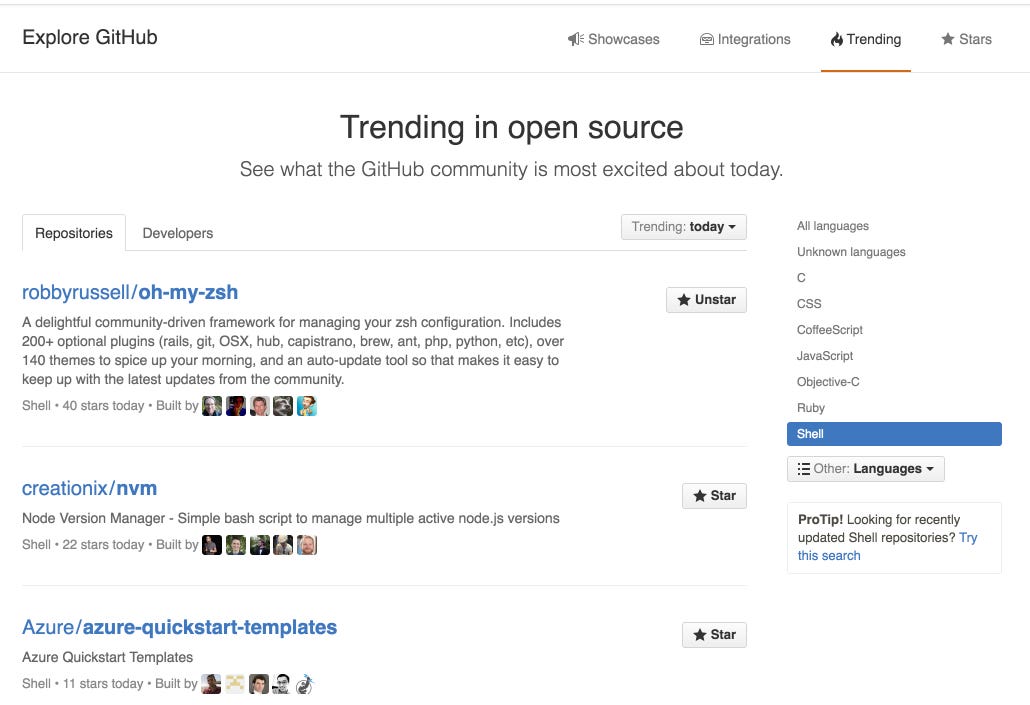
Task: Click last contributor avatar of nvm
Action: tap(307, 545)
